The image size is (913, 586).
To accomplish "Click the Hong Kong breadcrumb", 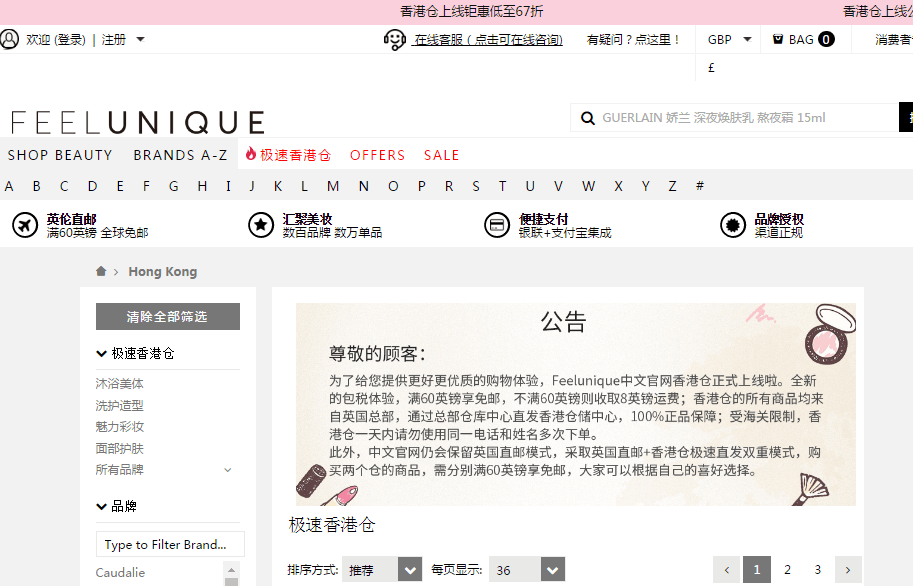I will tap(162, 271).
